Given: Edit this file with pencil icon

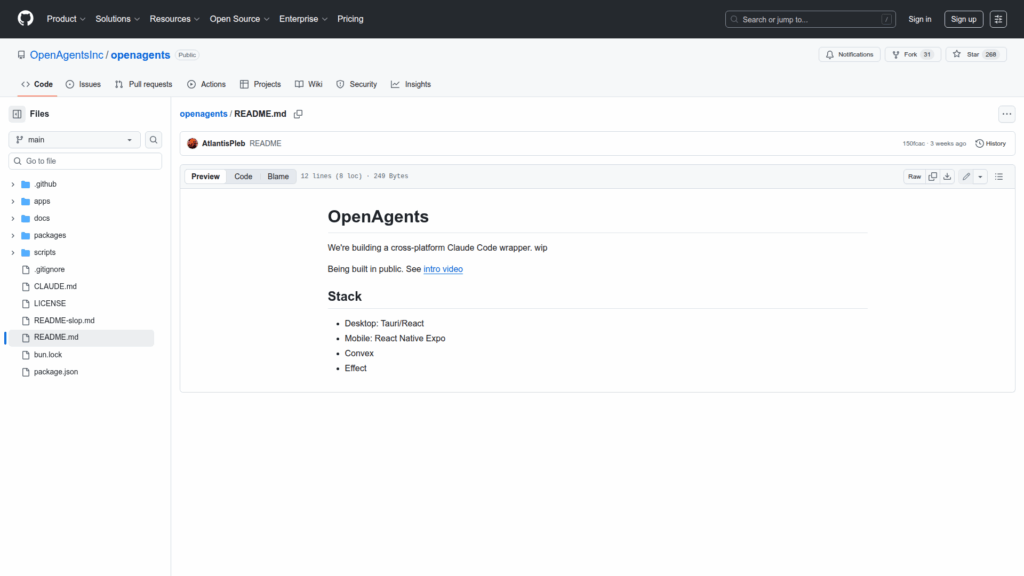Looking at the screenshot, I should (966, 176).
